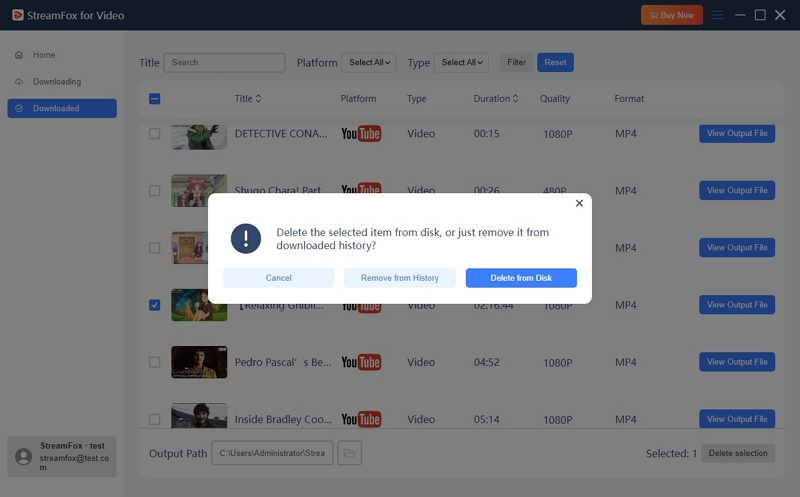Screen dimensions: 800x497
Task: Check the Shugo Chara row checkbox
Action: pyautogui.click(x=155, y=191)
